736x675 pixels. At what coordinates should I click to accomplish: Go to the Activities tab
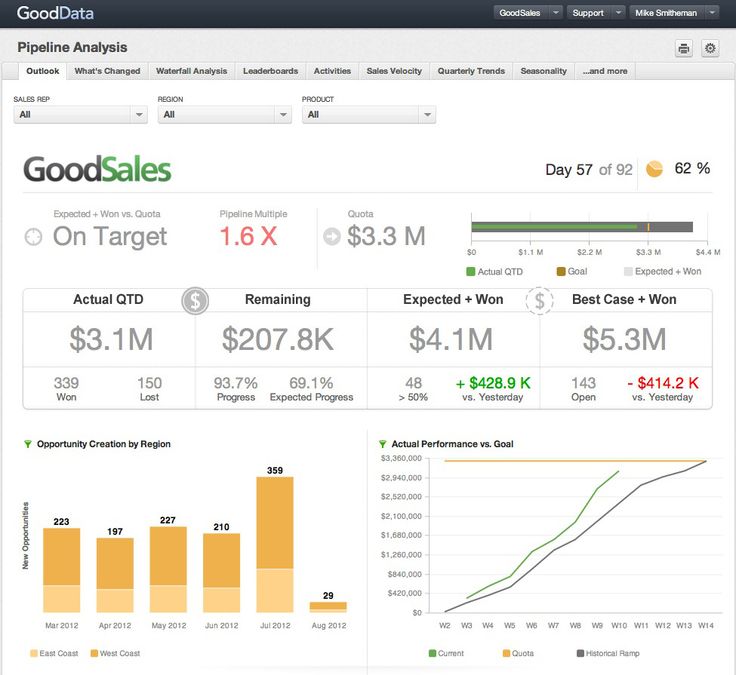tap(332, 71)
